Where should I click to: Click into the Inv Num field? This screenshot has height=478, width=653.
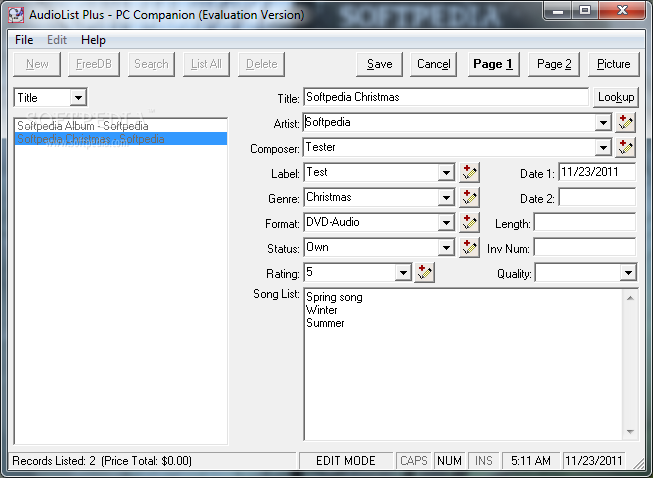[x=585, y=247]
